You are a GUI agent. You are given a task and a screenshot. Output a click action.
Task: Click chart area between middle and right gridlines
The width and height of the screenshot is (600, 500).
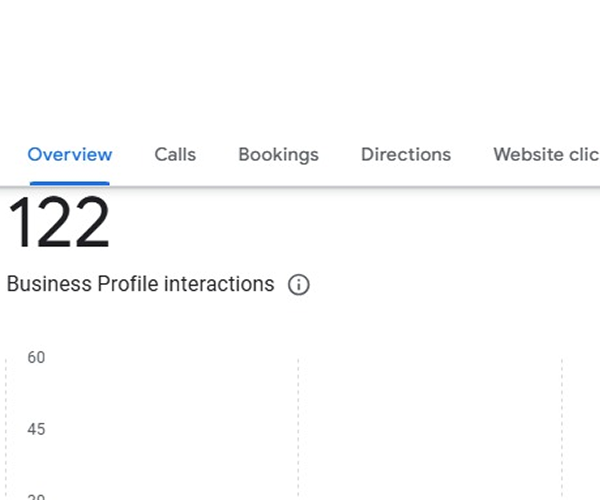coord(430,428)
